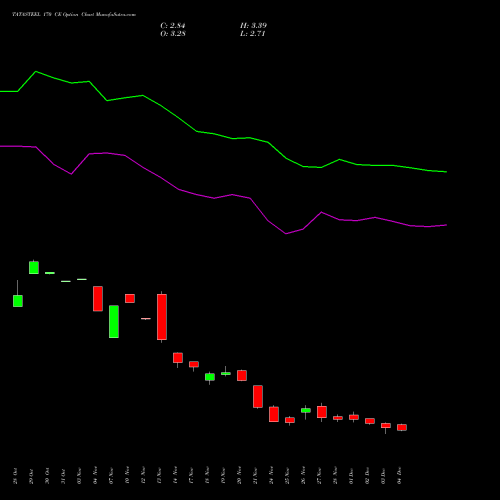Select the 04 Nov date label
The image size is (500, 500).
95,476
